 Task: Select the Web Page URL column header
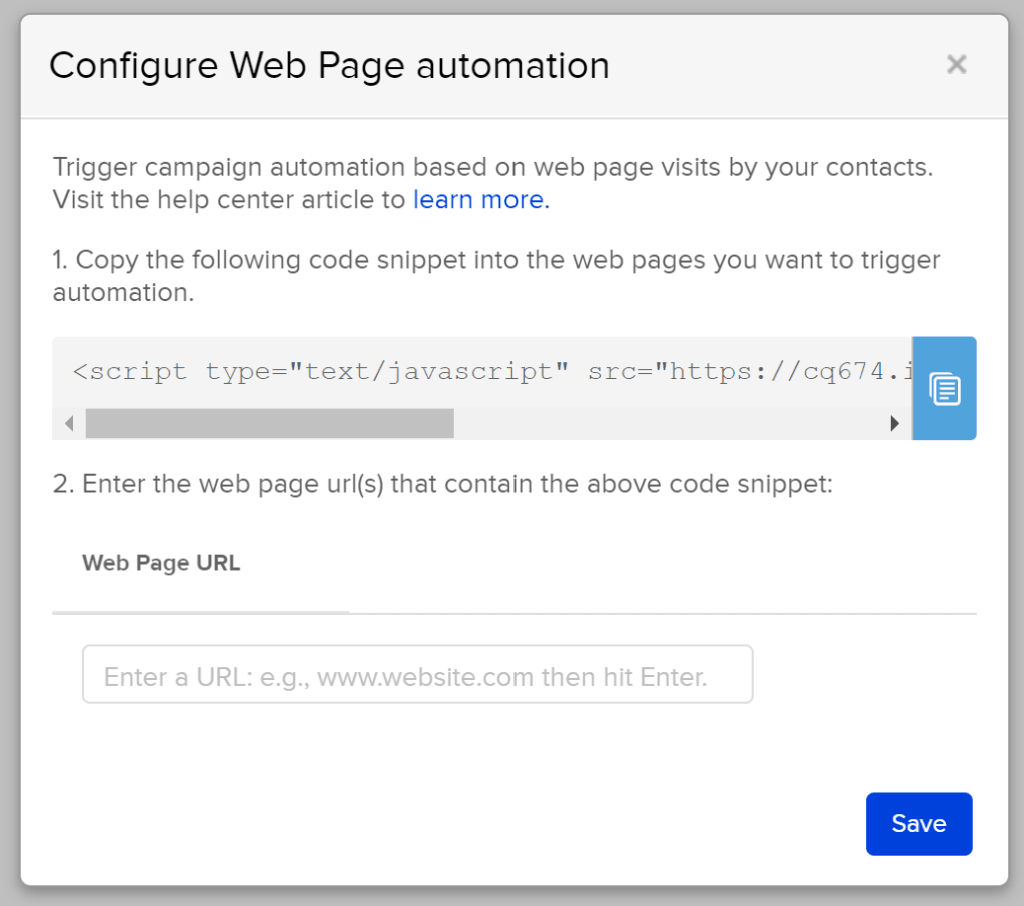click(161, 563)
